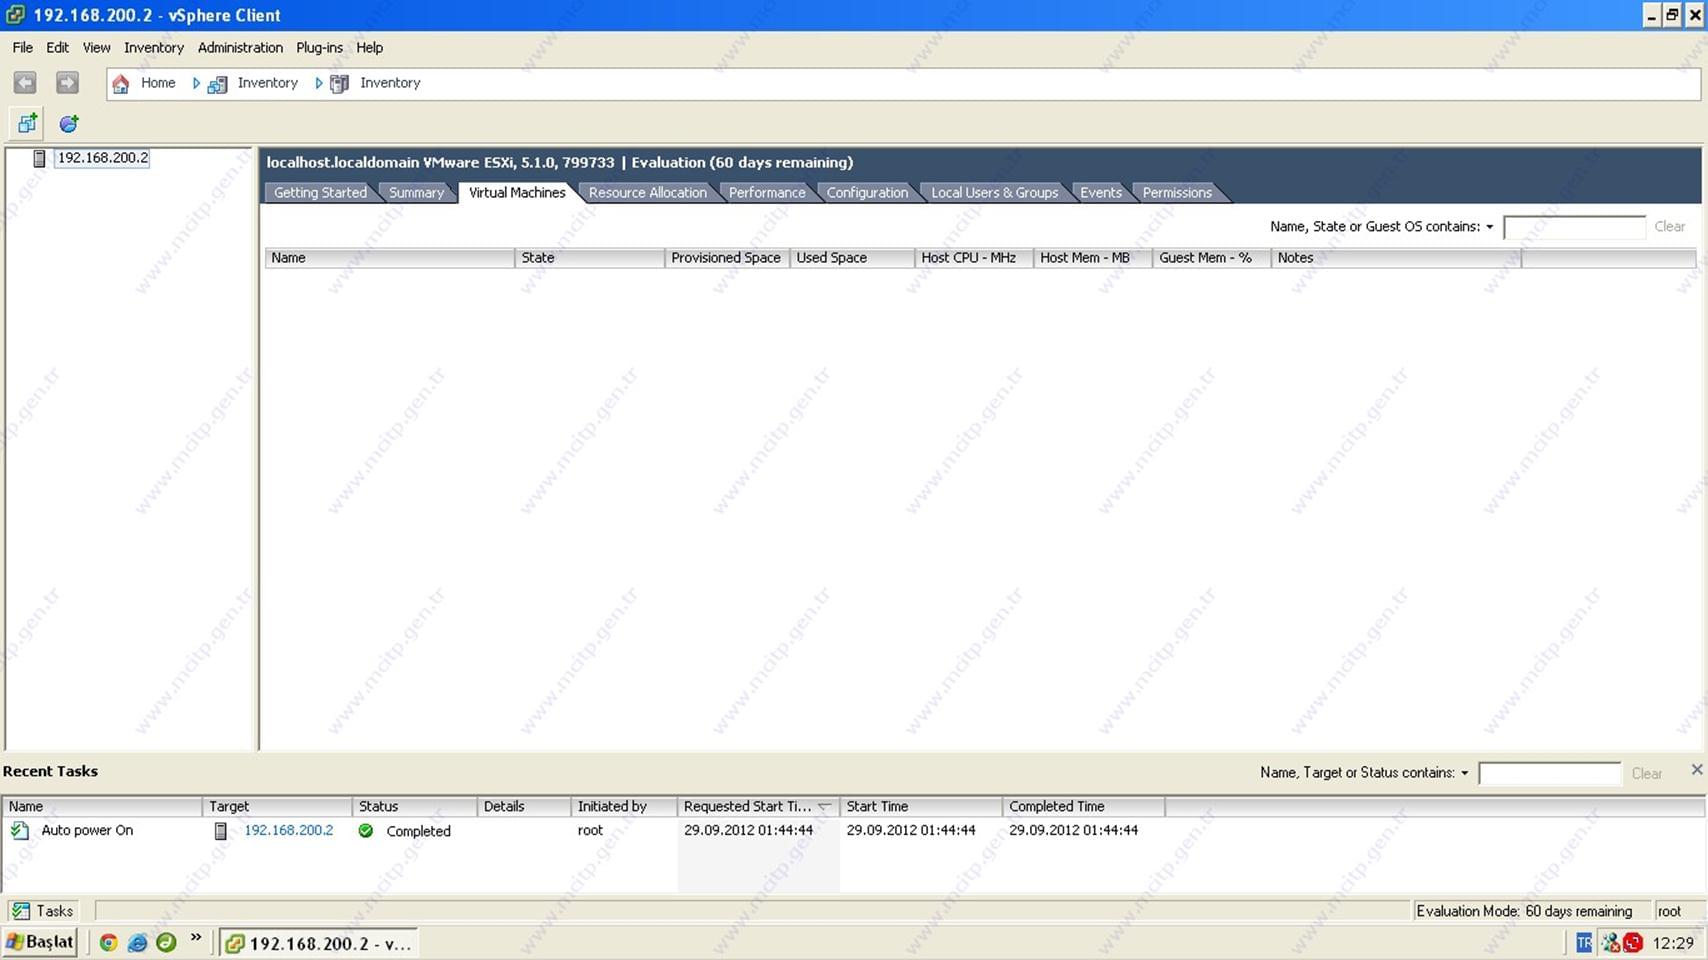Switch to the Events tab
Screen dimensions: 1708x960
coord(1100,193)
